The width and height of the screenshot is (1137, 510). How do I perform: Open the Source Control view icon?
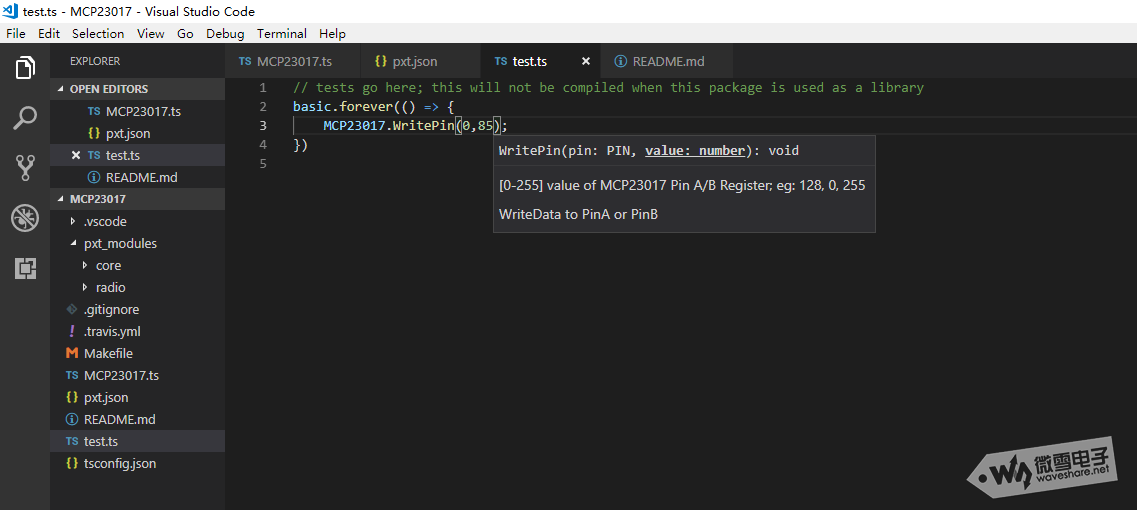coord(25,168)
